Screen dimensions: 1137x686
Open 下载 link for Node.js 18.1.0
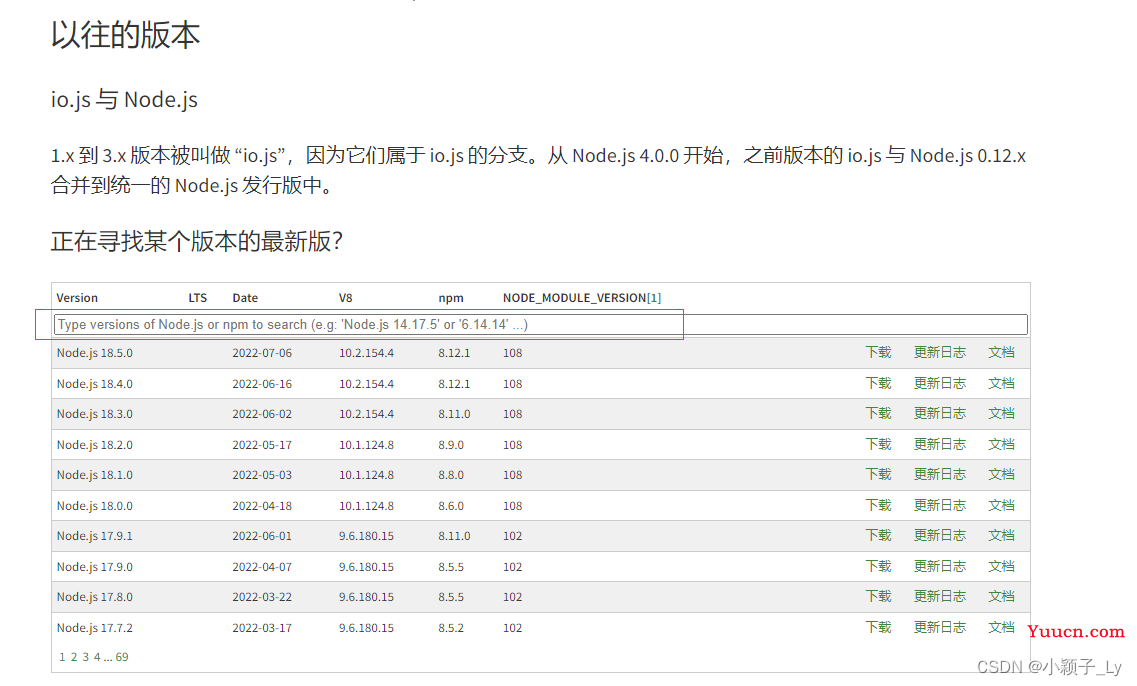coord(878,474)
